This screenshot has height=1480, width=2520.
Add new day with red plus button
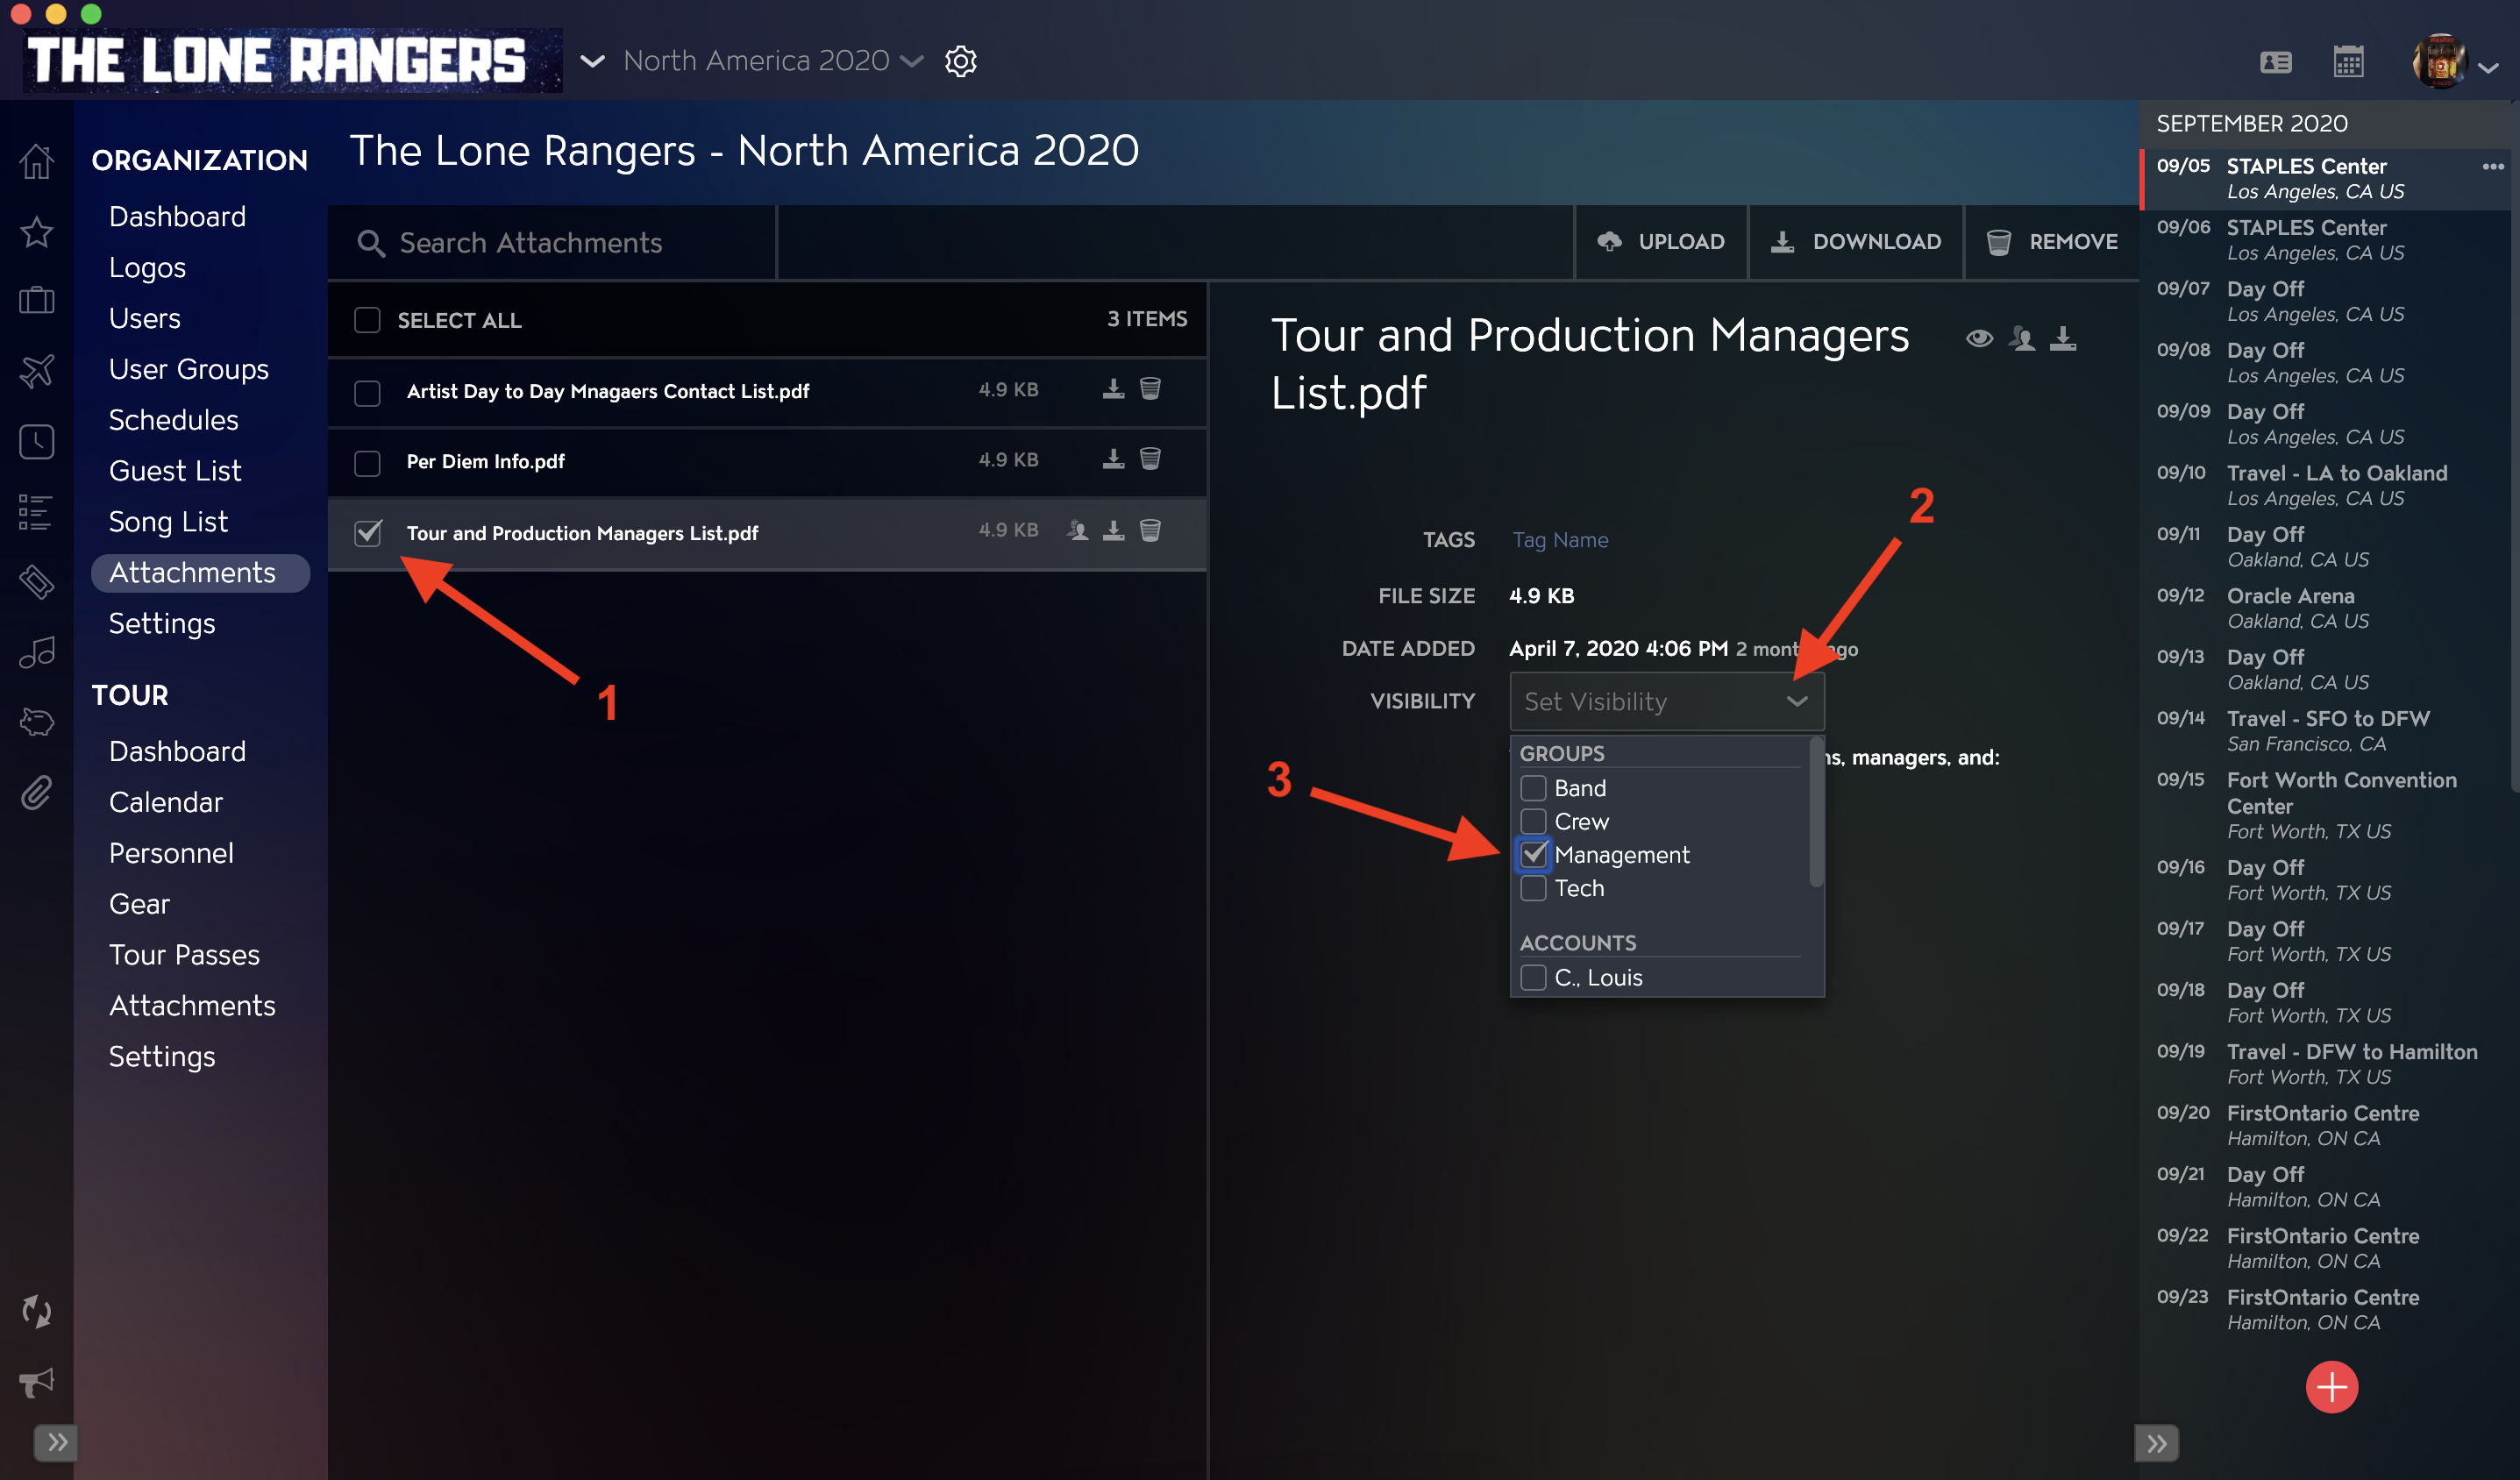point(2331,1386)
